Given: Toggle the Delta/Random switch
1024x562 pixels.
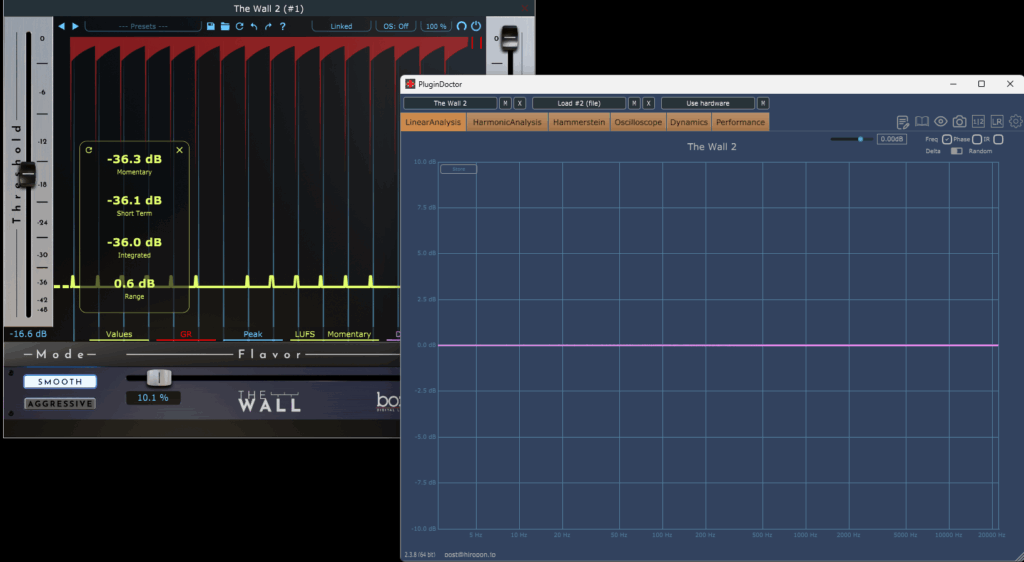Looking at the screenshot, I should pos(957,151).
